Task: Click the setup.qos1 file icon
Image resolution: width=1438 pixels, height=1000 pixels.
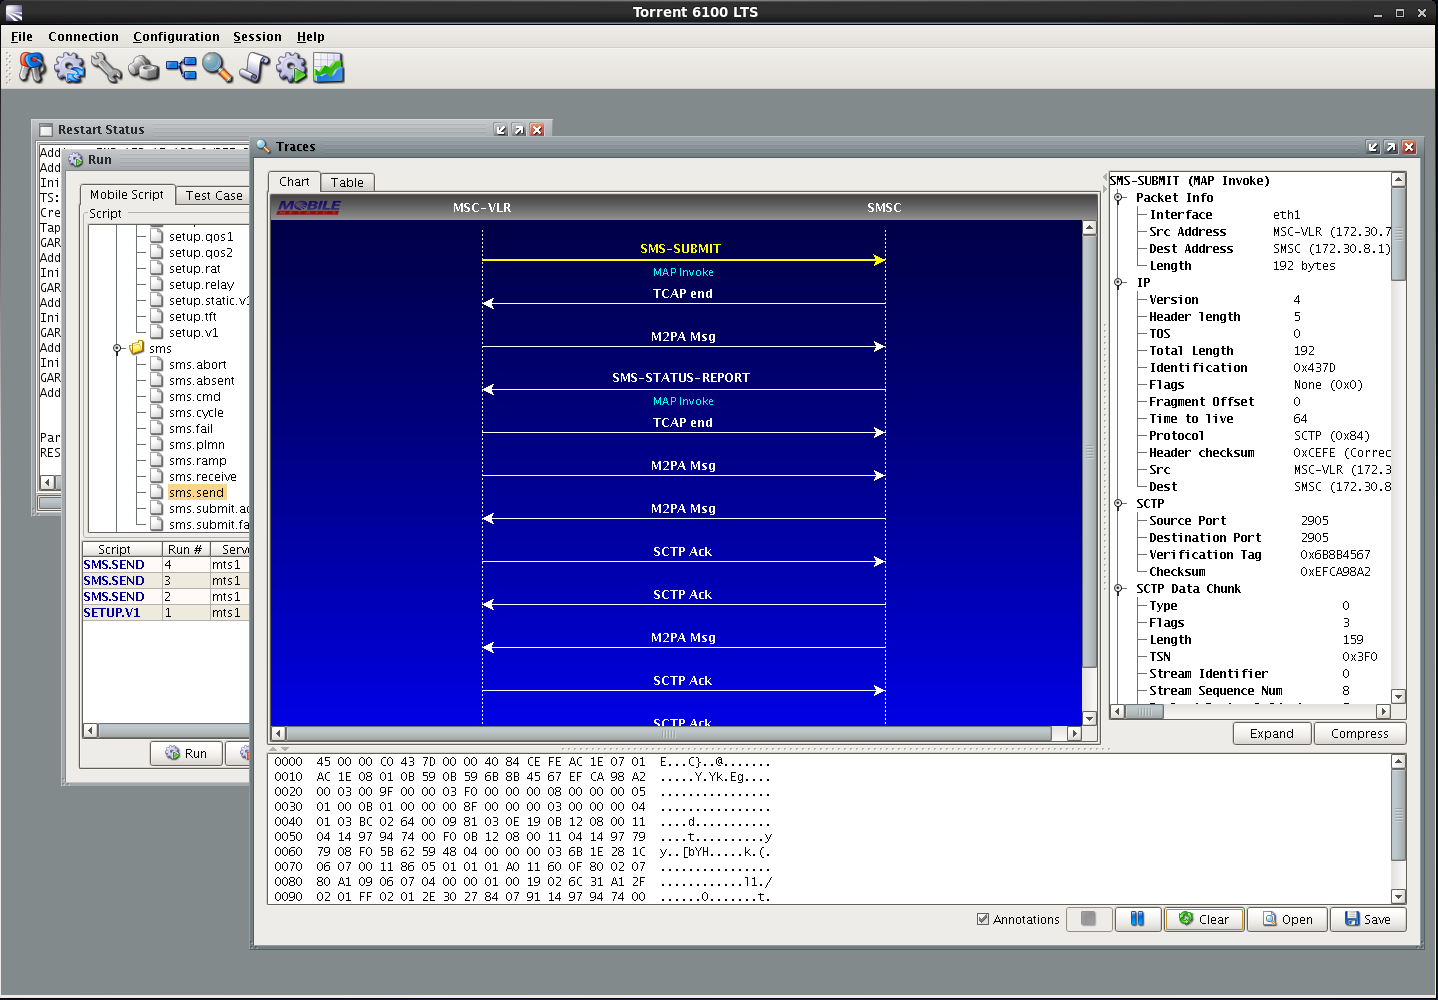Action: pyautogui.click(x=157, y=236)
